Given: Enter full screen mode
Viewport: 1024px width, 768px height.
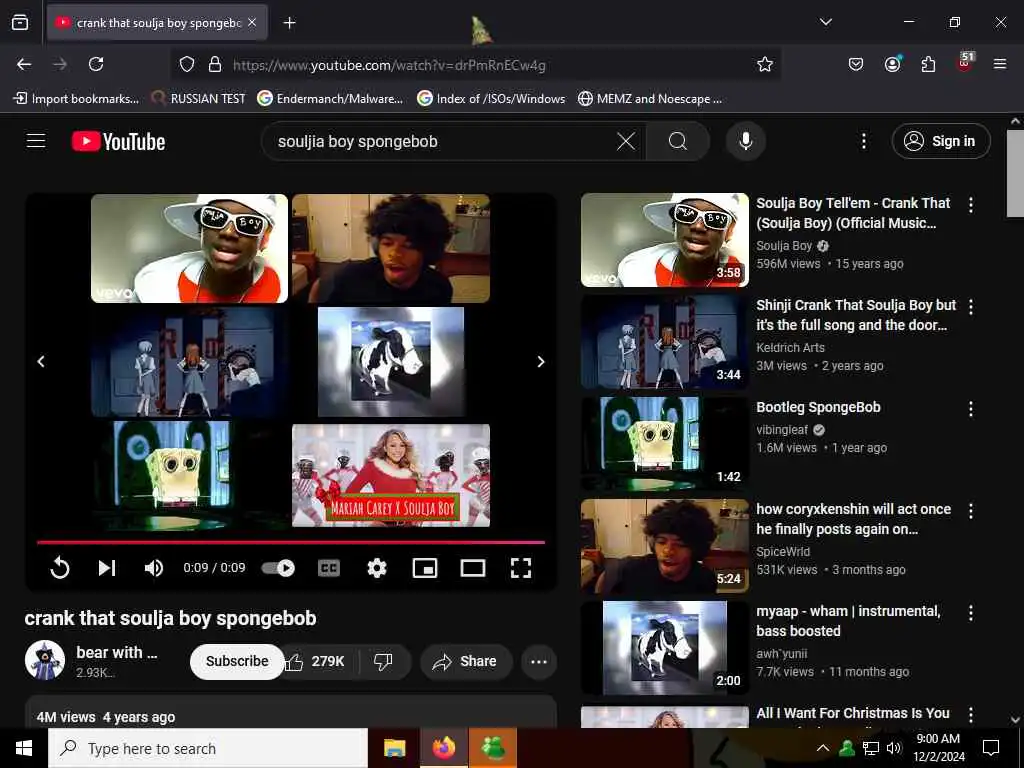Looking at the screenshot, I should 520,568.
